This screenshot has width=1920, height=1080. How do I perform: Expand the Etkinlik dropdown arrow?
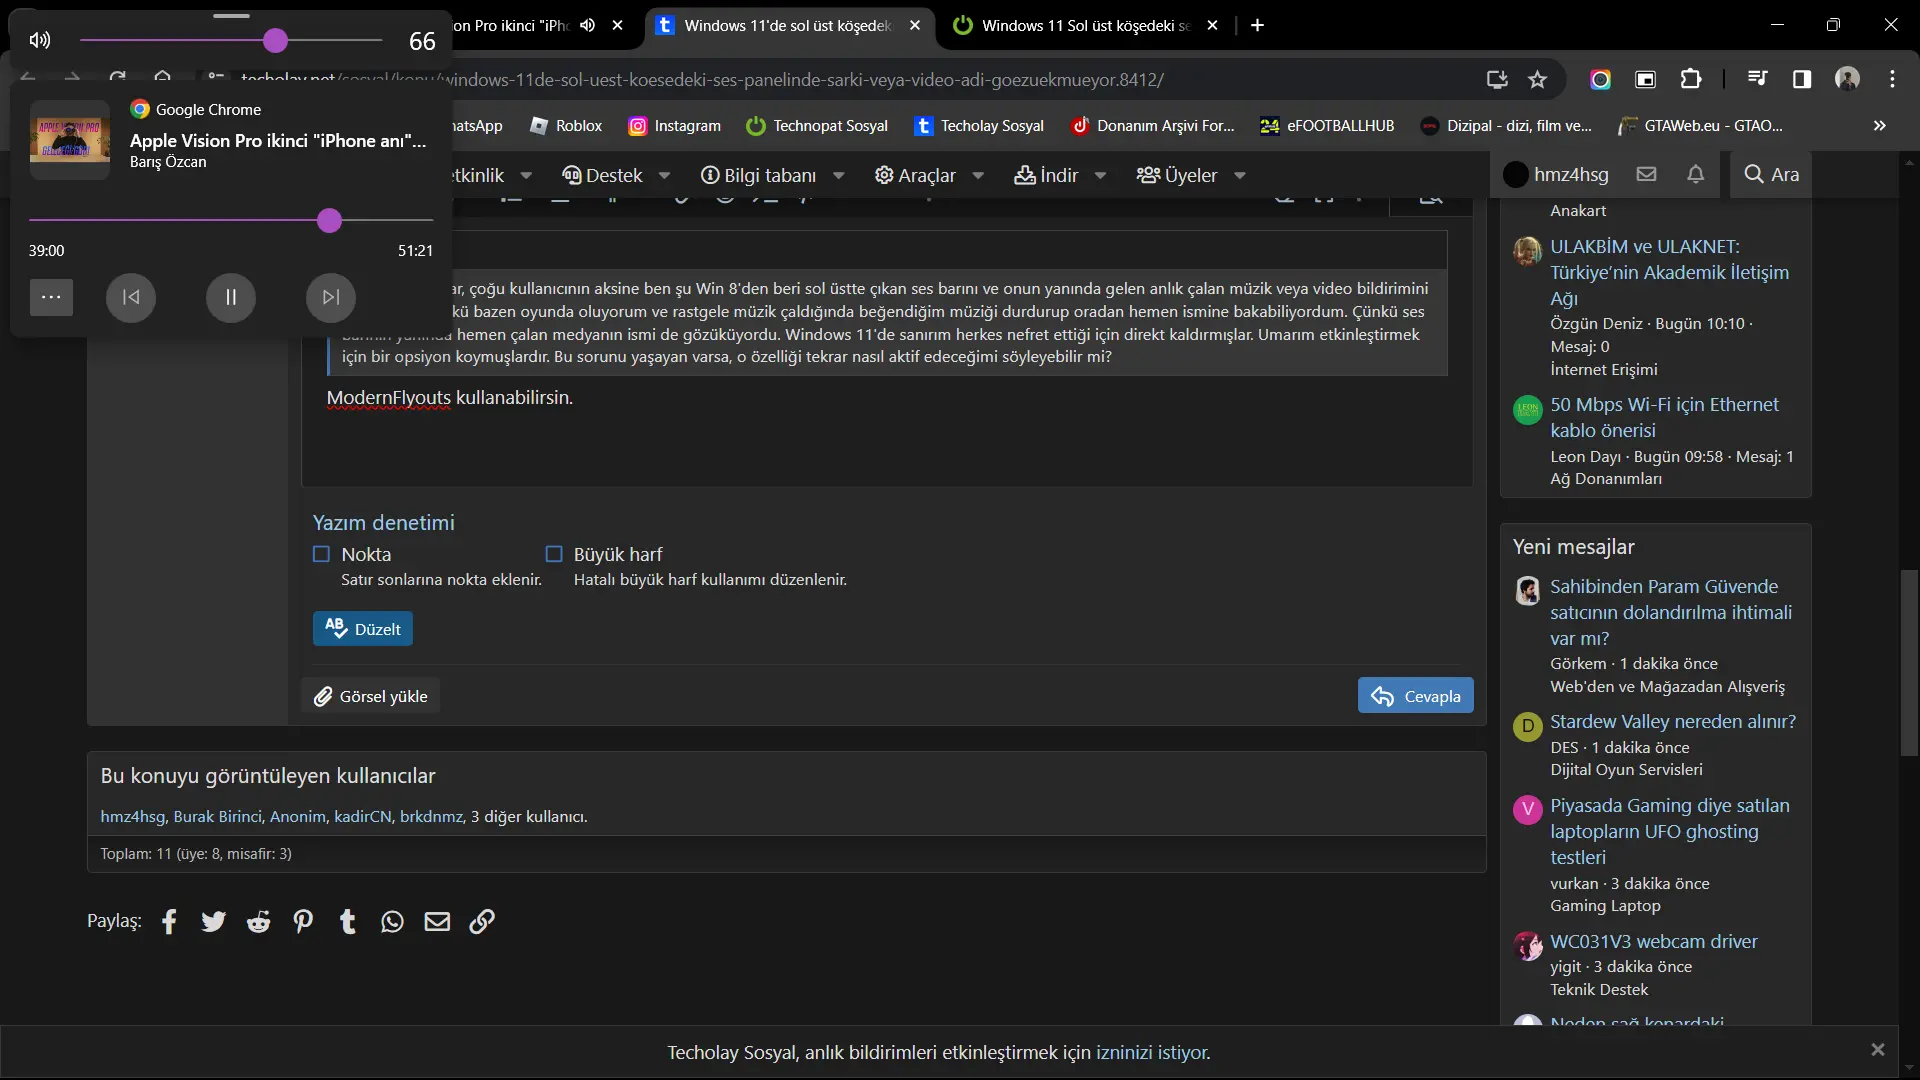(526, 176)
